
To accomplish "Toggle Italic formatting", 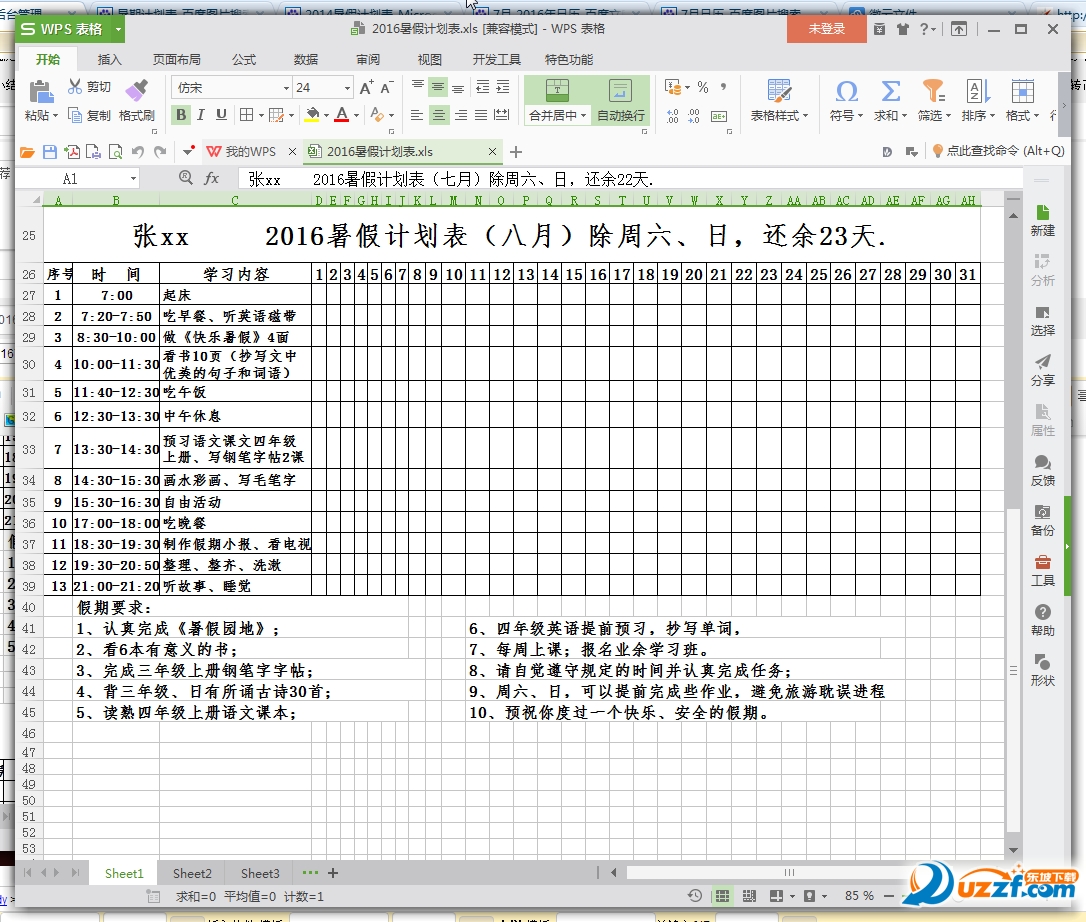I will tap(201, 114).
